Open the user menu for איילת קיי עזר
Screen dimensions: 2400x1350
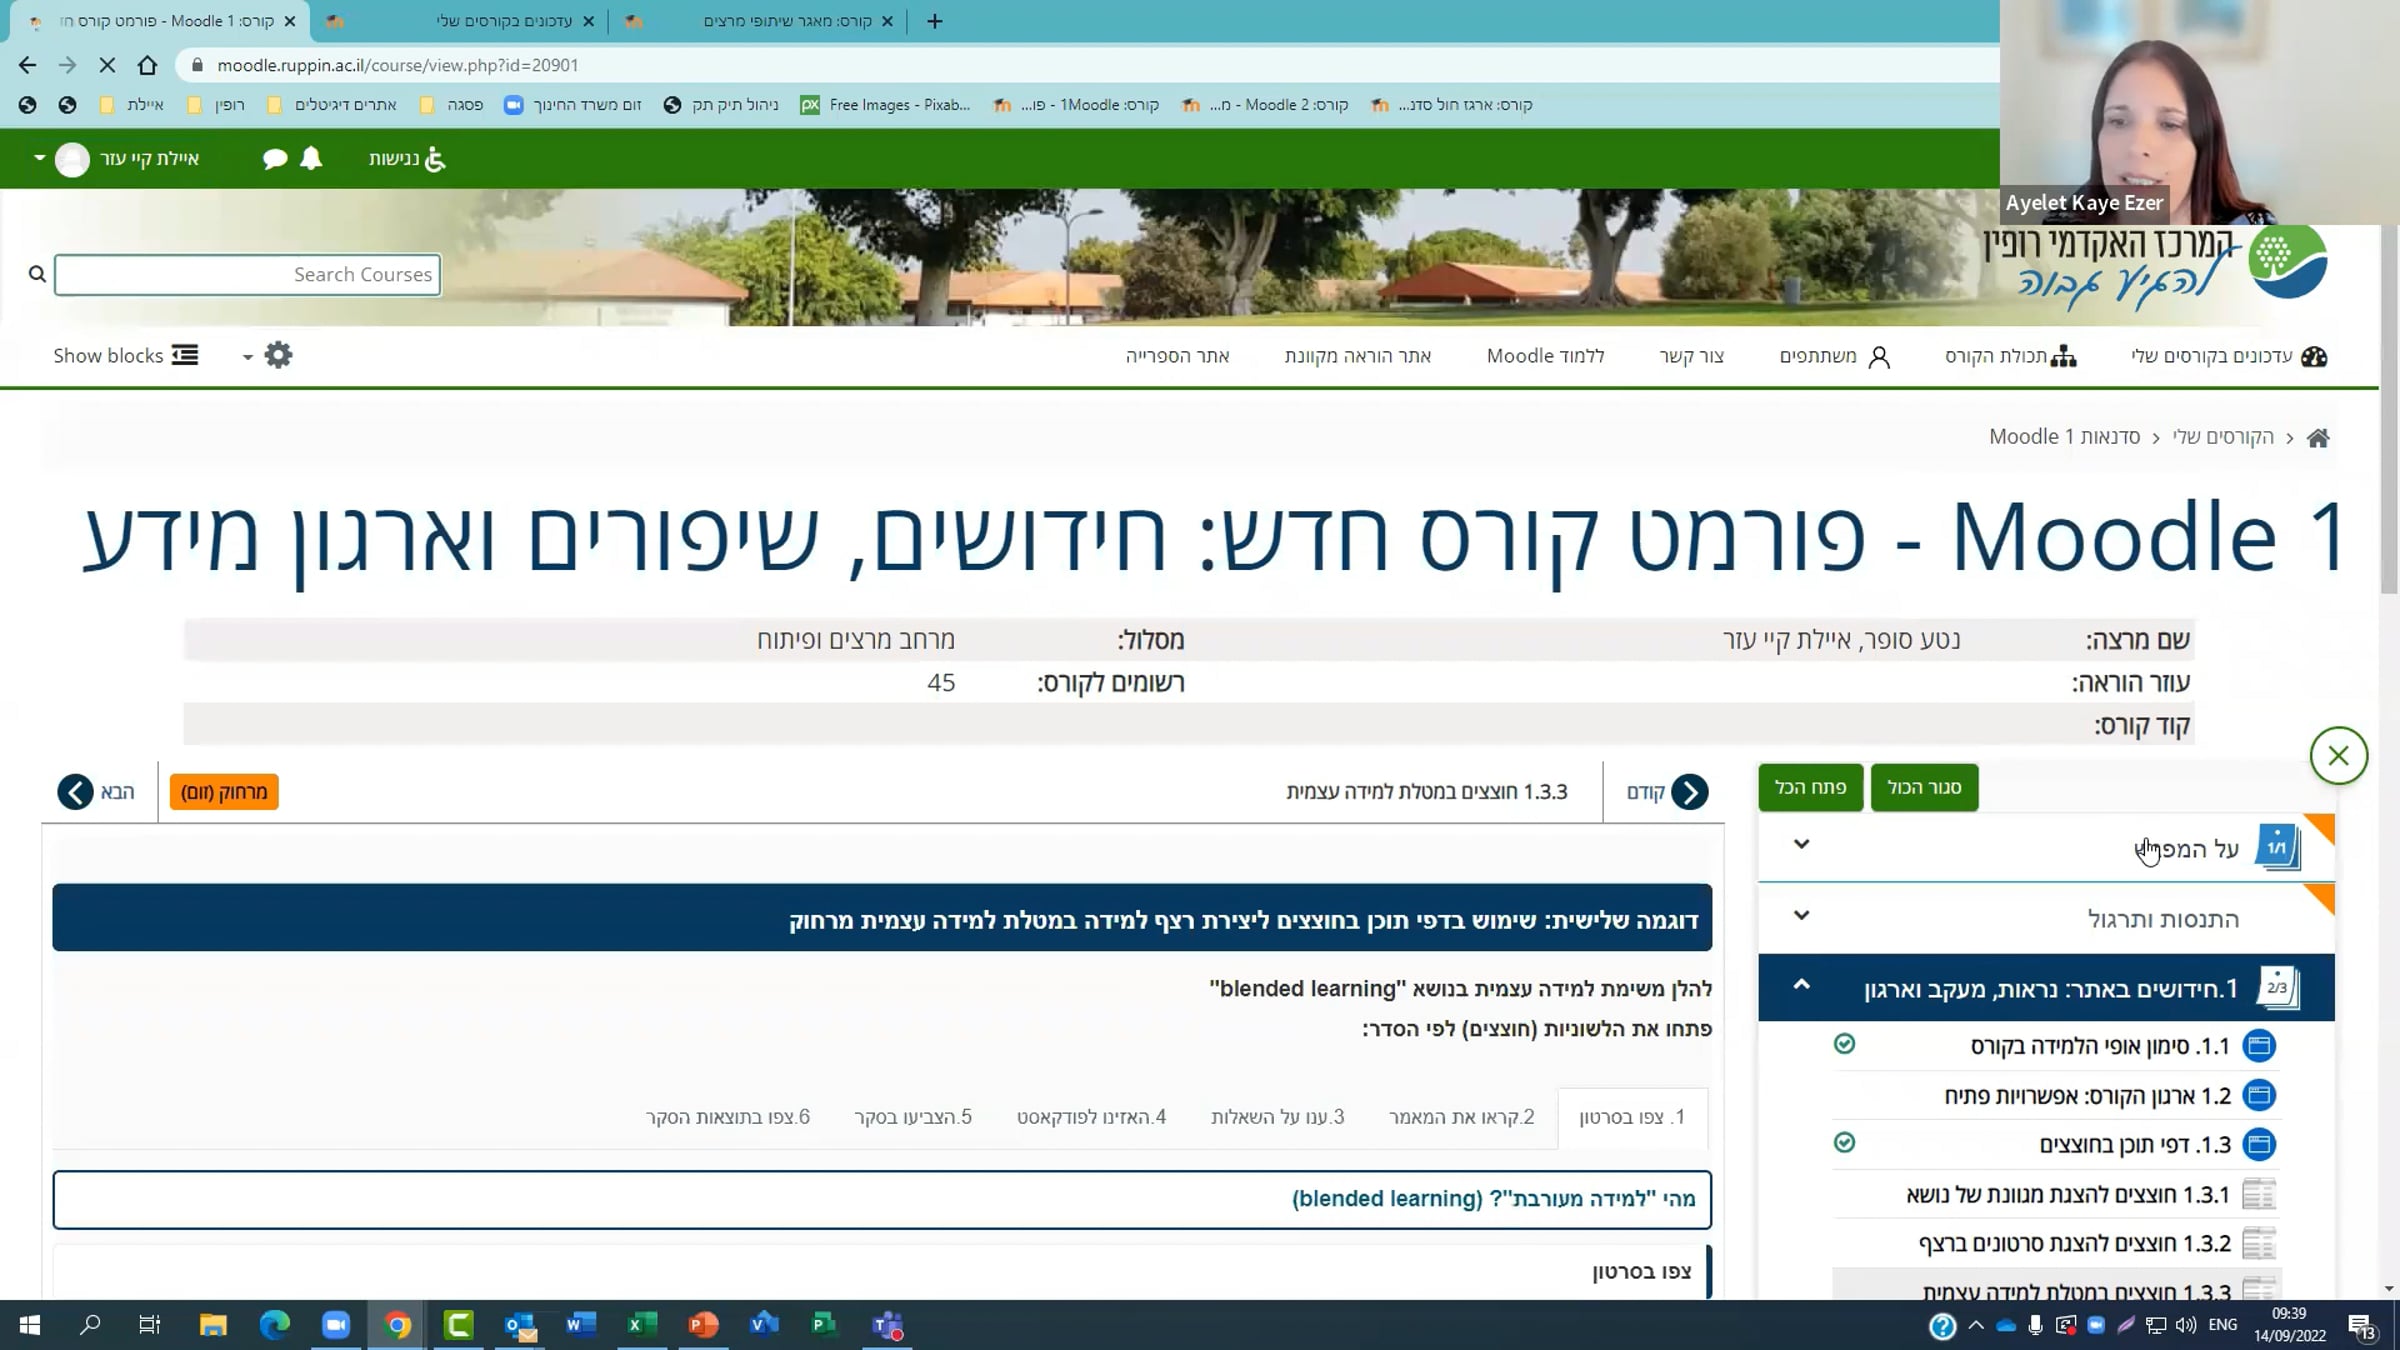pos(117,159)
